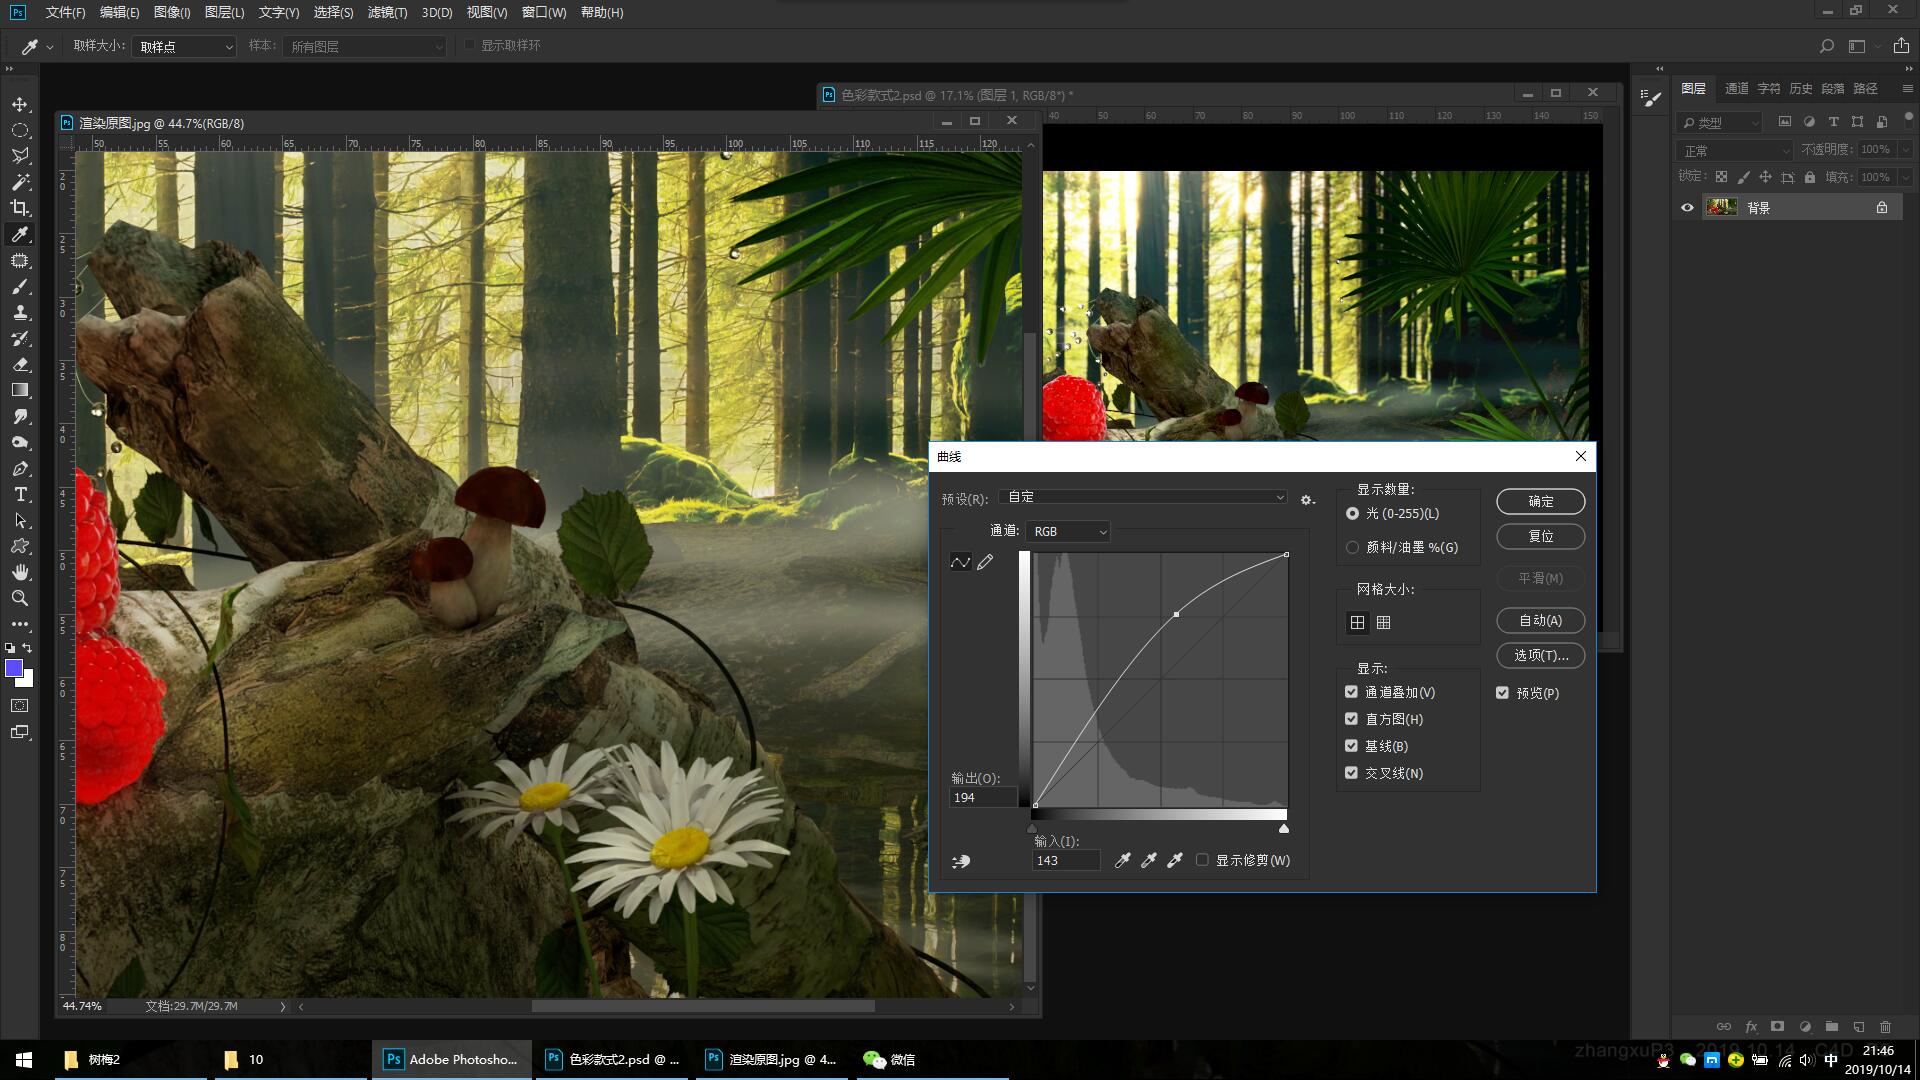Open the 滤镜(T) menu

coord(387,12)
